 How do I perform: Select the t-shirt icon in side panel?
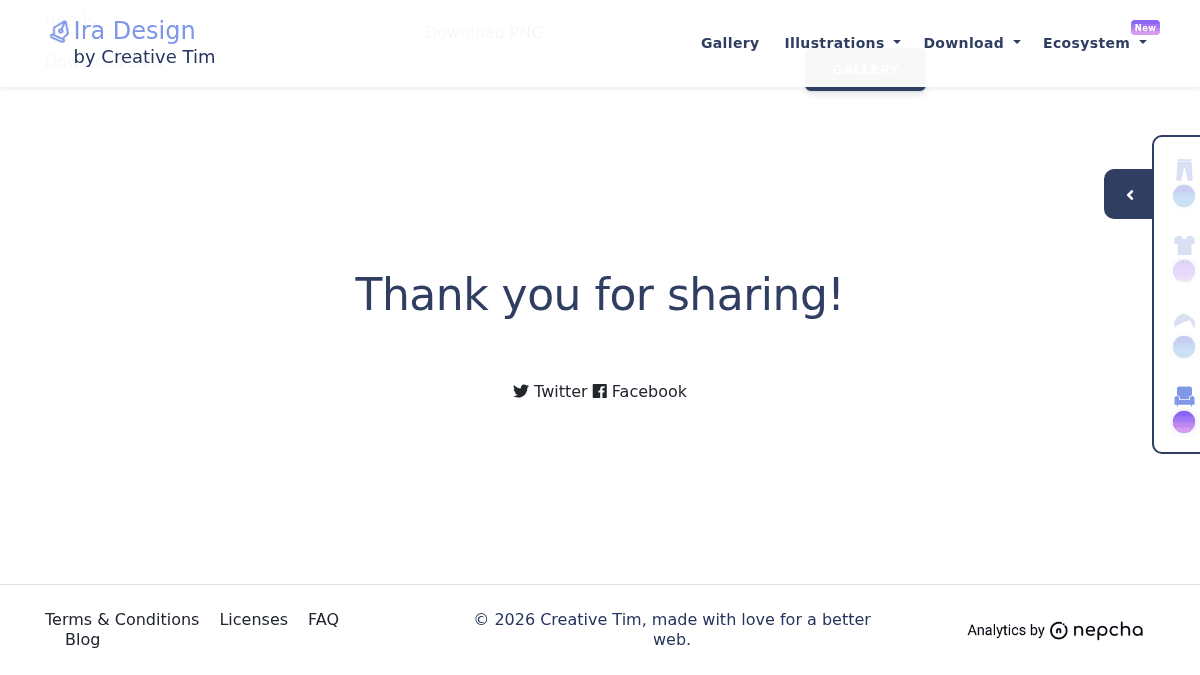(x=1184, y=245)
